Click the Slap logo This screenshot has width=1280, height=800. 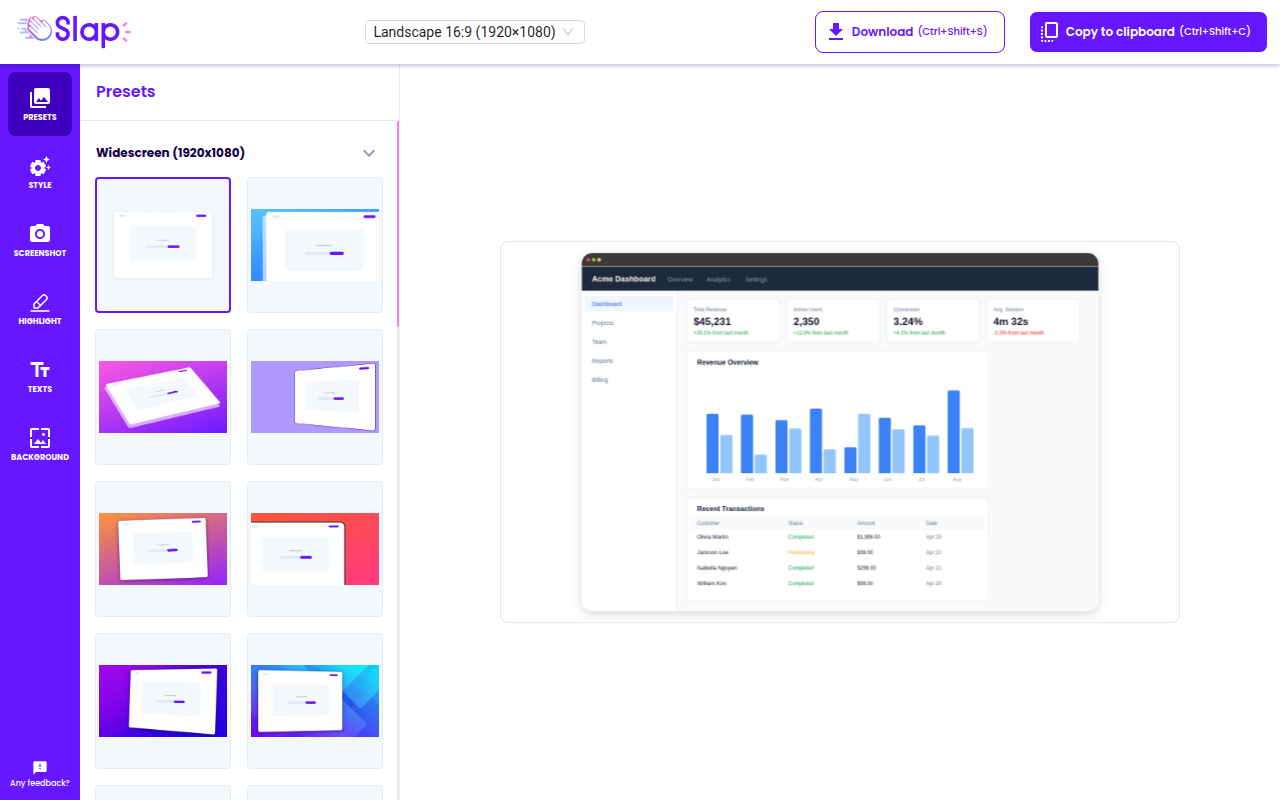click(x=75, y=30)
